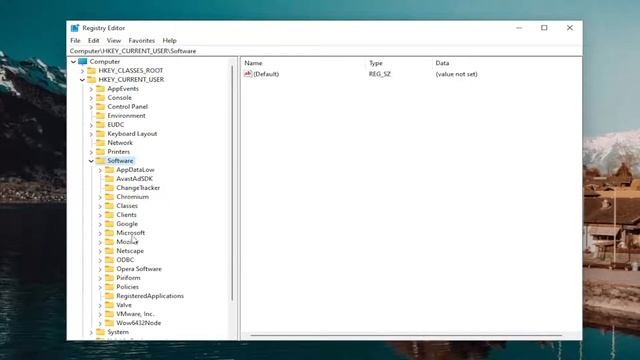Maximize the Registry Editor window
The image size is (640, 360).
tap(544, 28)
